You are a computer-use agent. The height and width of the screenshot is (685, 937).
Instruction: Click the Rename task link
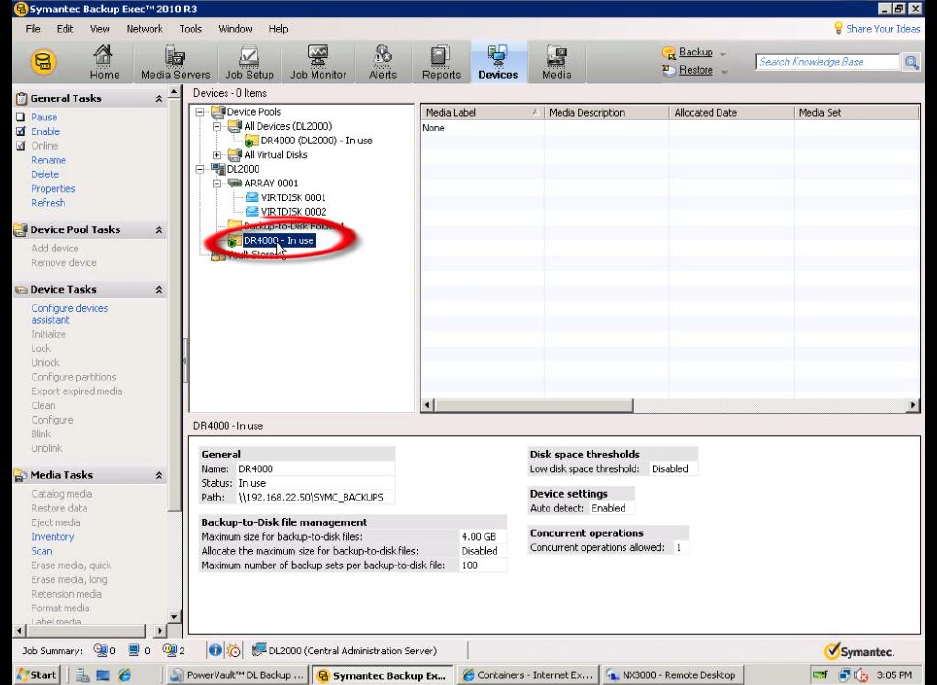[x=48, y=160]
